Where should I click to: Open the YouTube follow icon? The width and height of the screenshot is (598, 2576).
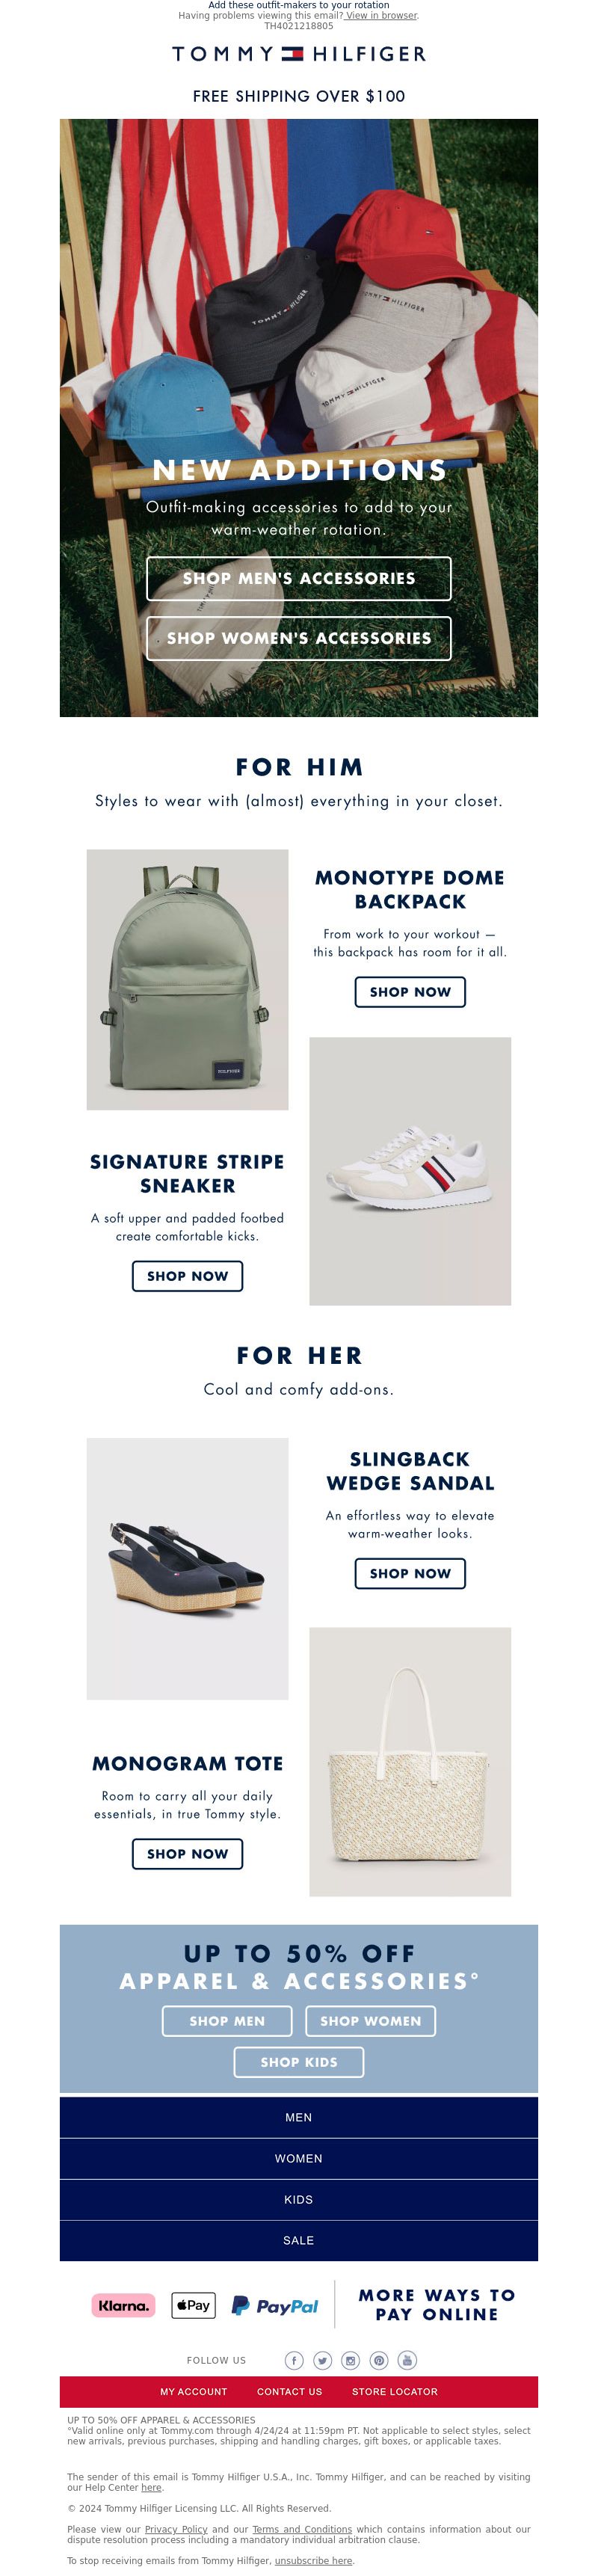pos(407,2360)
